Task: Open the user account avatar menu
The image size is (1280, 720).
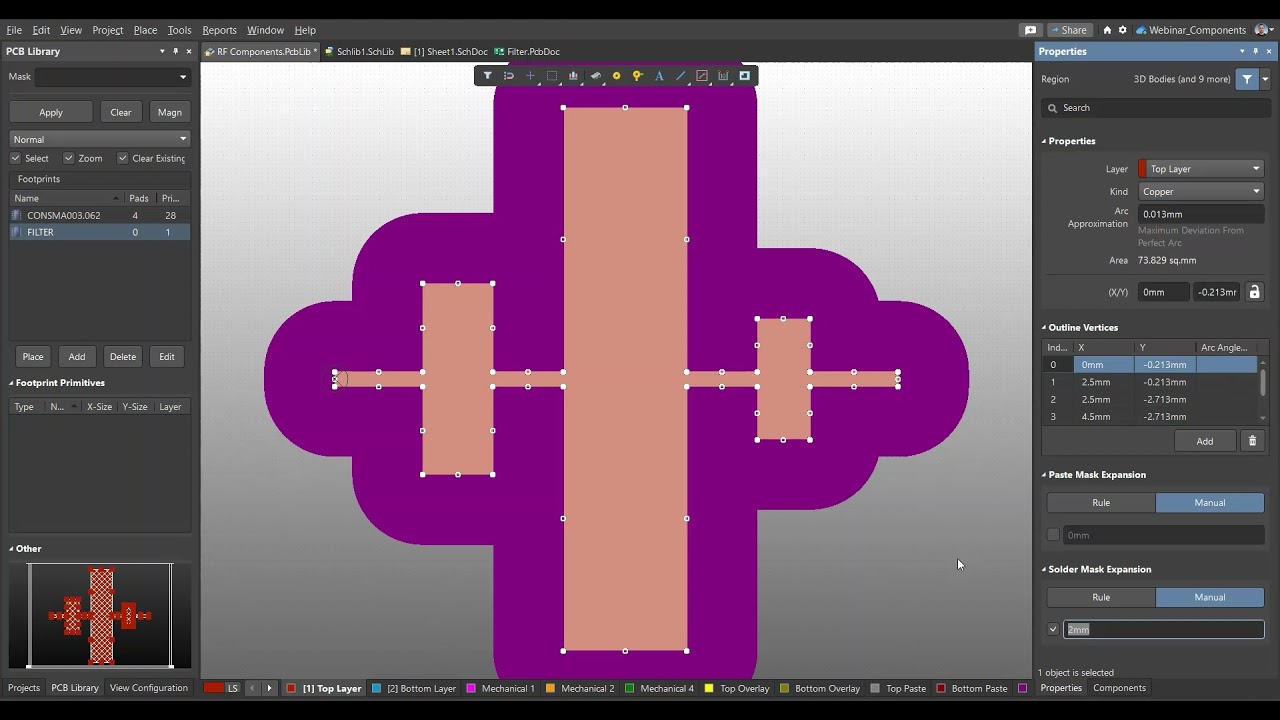Action: [1263, 30]
